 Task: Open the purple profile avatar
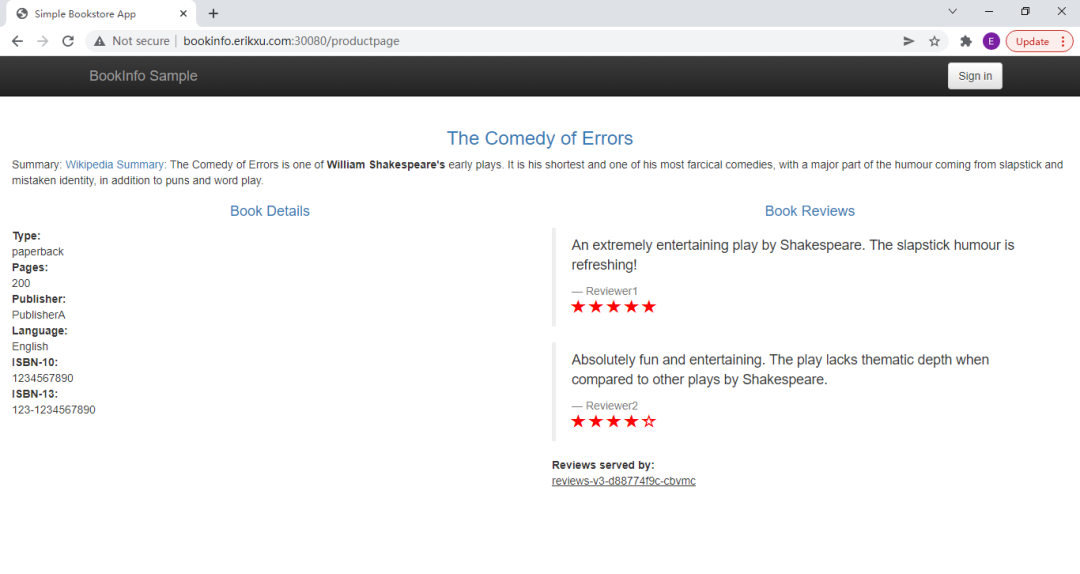tap(991, 41)
